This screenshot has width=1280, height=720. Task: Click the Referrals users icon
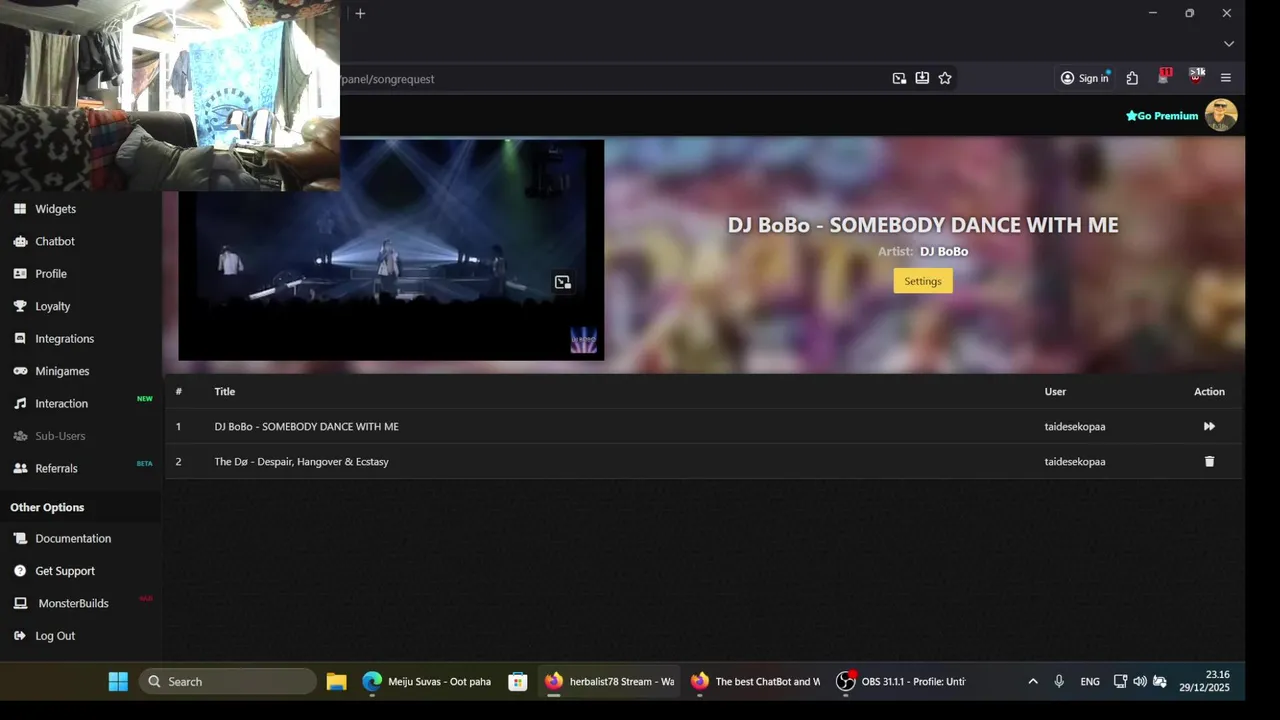pyautogui.click(x=20, y=468)
